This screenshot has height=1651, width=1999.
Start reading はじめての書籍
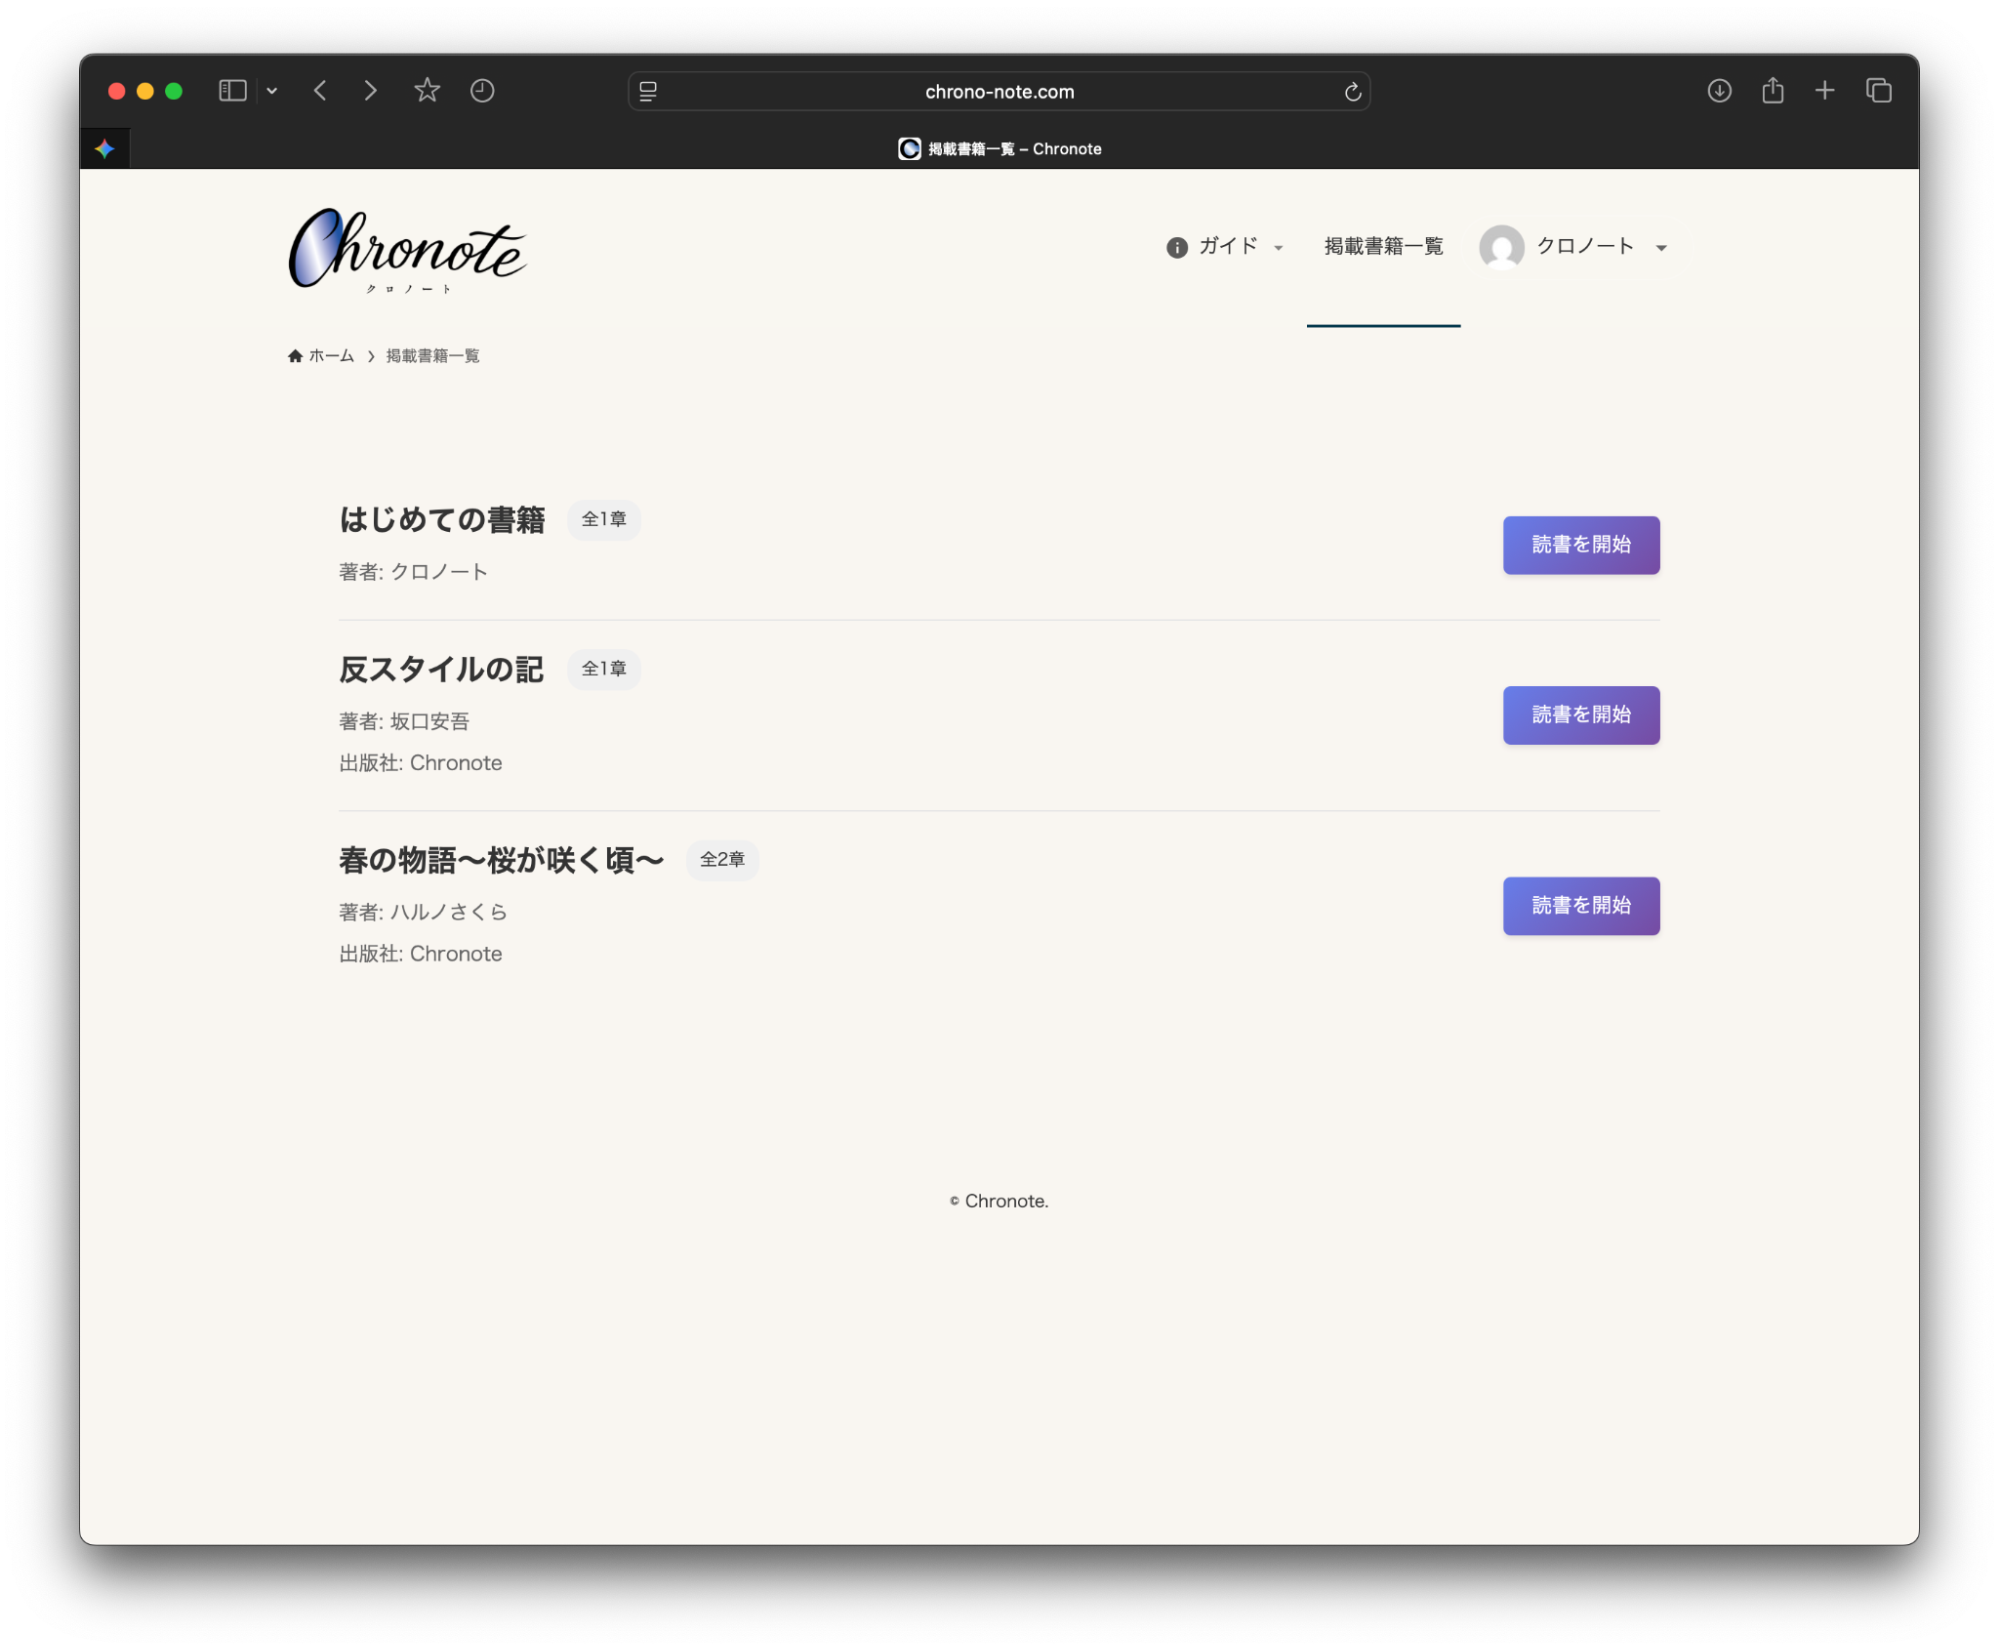pos(1580,545)
